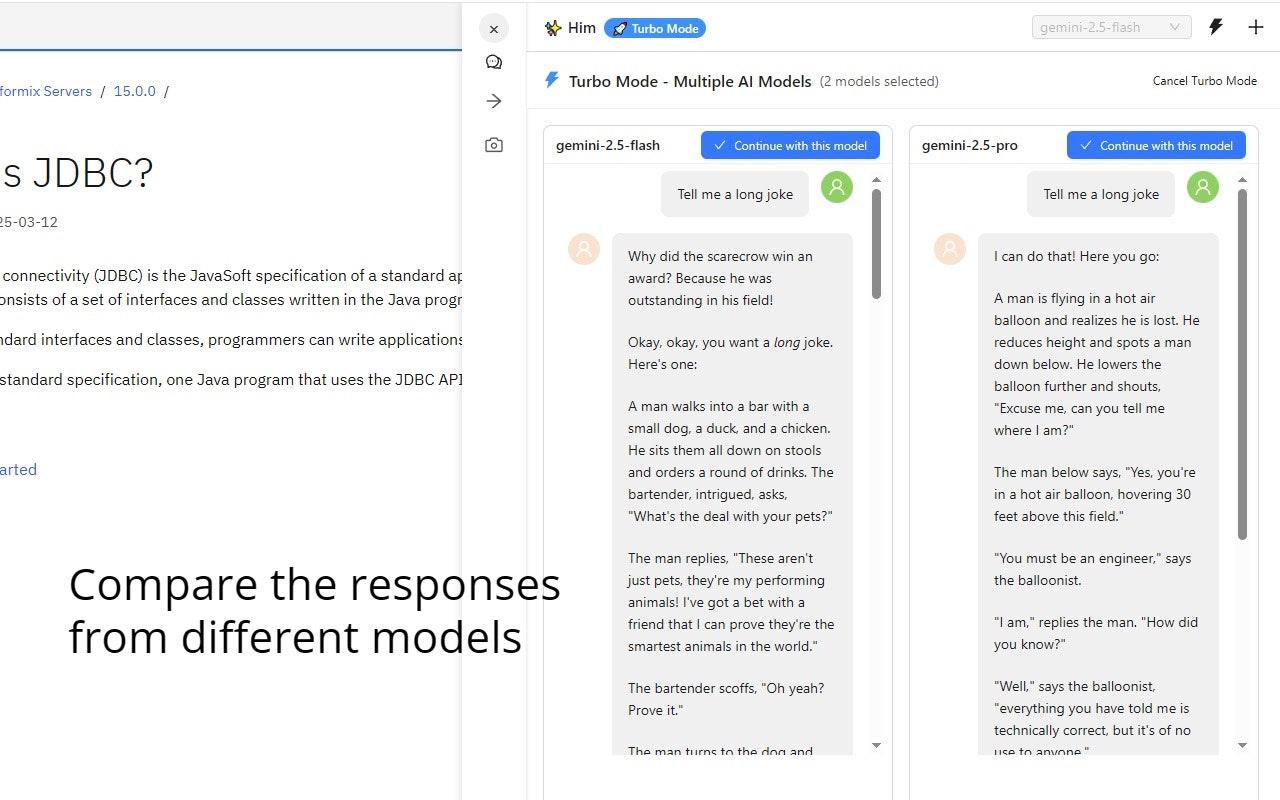Image resolution: width=1280 pixels, height=800 pixels.
Task: Close the sidebar panel with X icon
Action: click(x=493, y=29)
